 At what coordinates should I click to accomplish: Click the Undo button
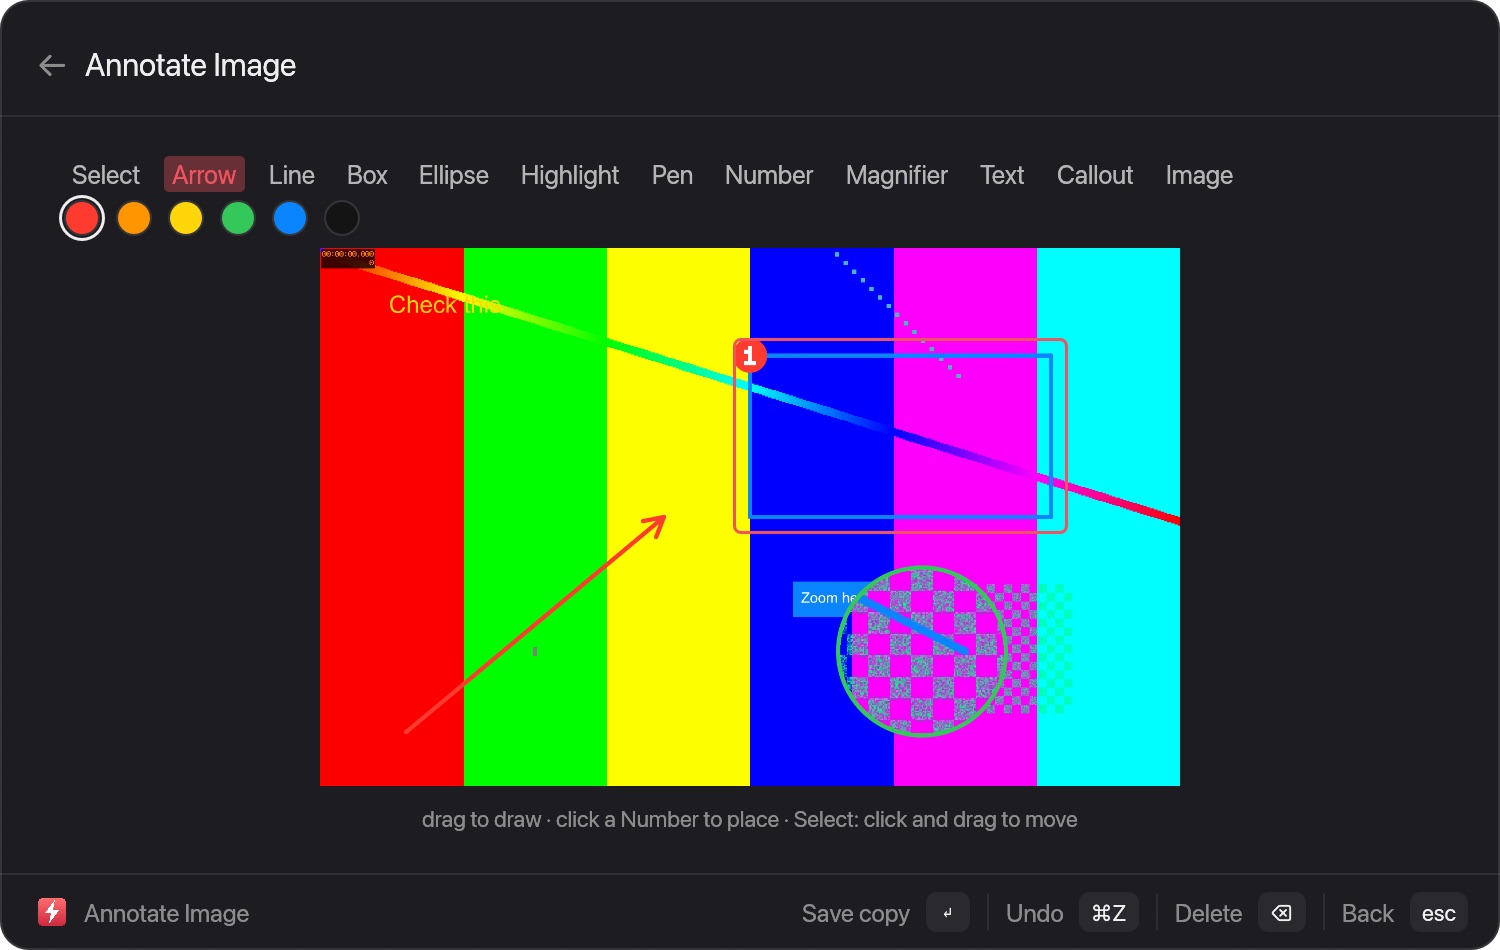coord(1034,913)
